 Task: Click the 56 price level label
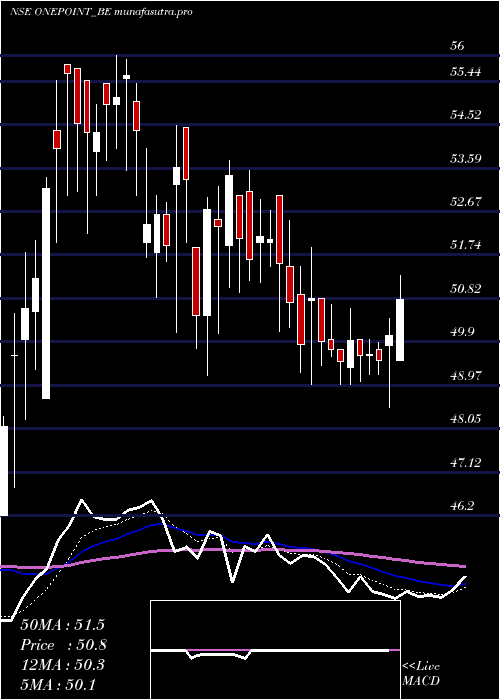pos(458,46)
